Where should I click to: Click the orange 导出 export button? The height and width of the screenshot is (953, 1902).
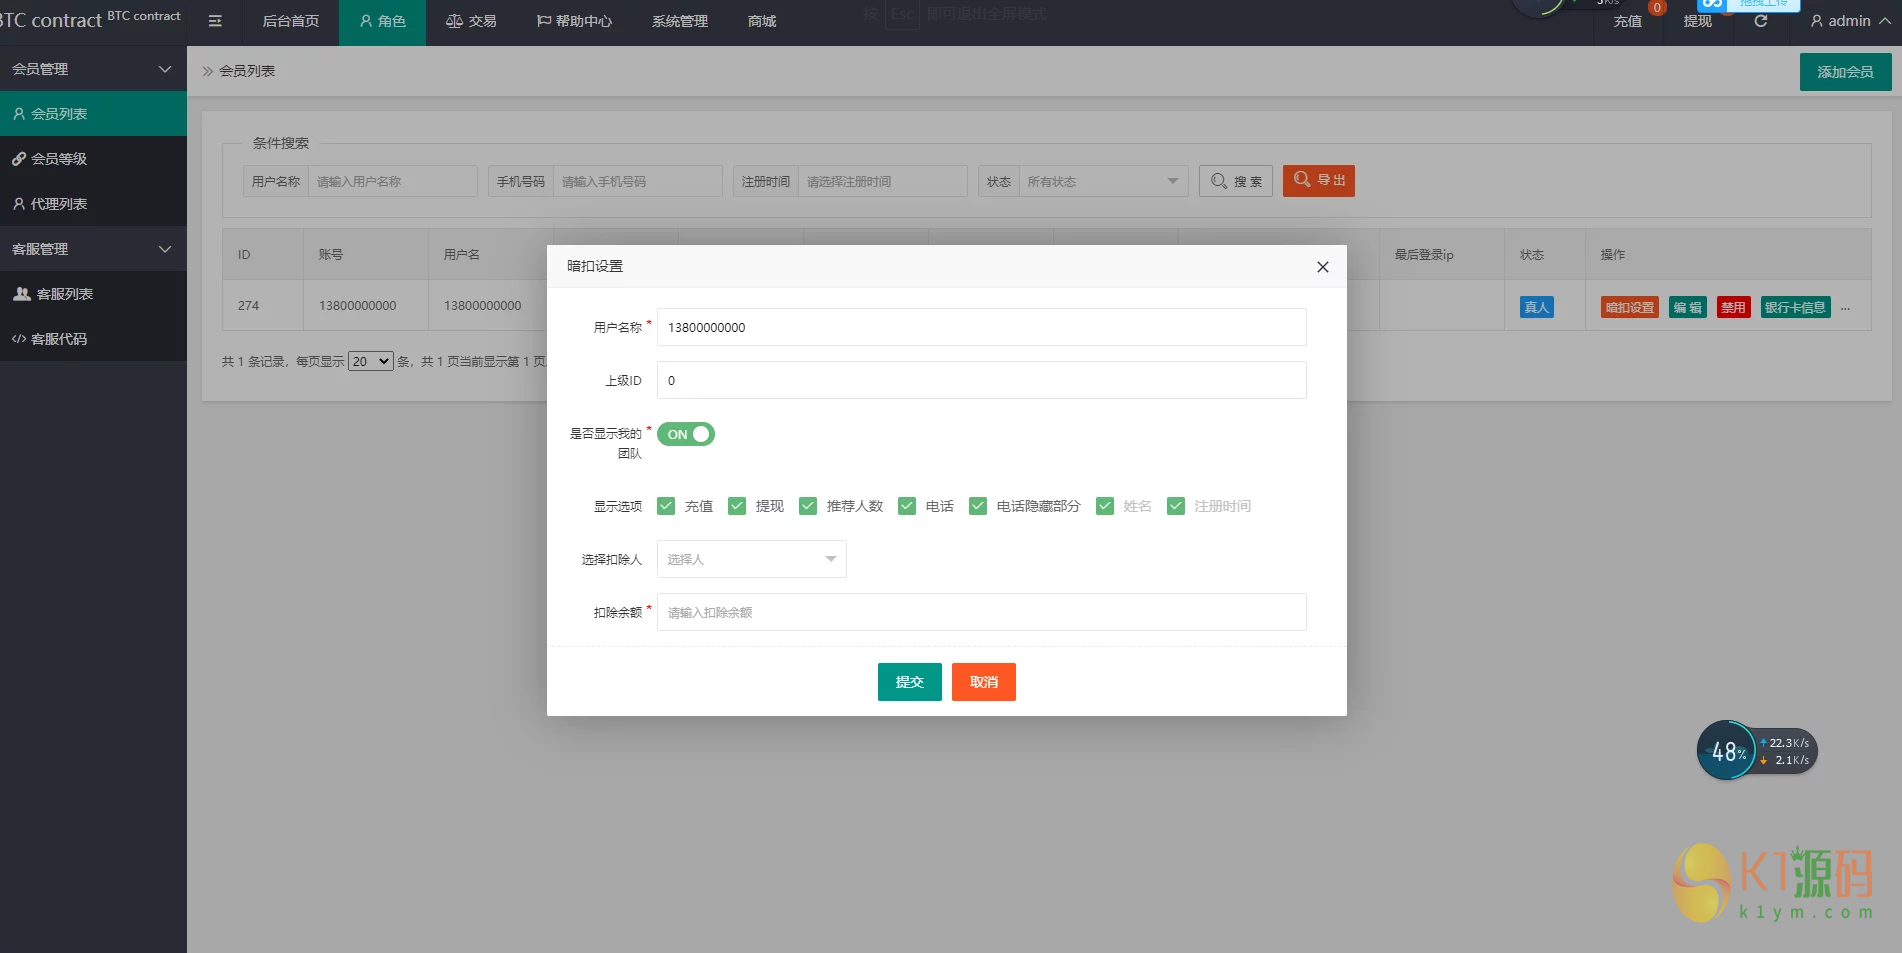pyautogui.click(x=1318, y=180)
